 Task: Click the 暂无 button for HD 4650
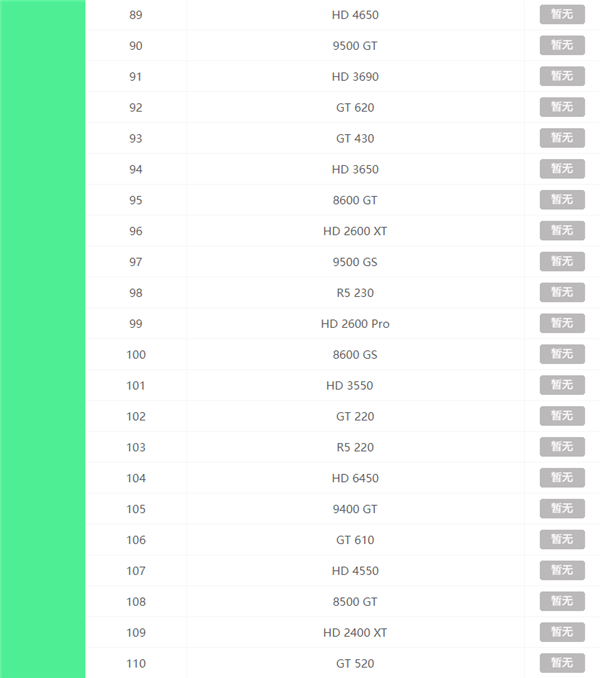(x=562, y=15)
